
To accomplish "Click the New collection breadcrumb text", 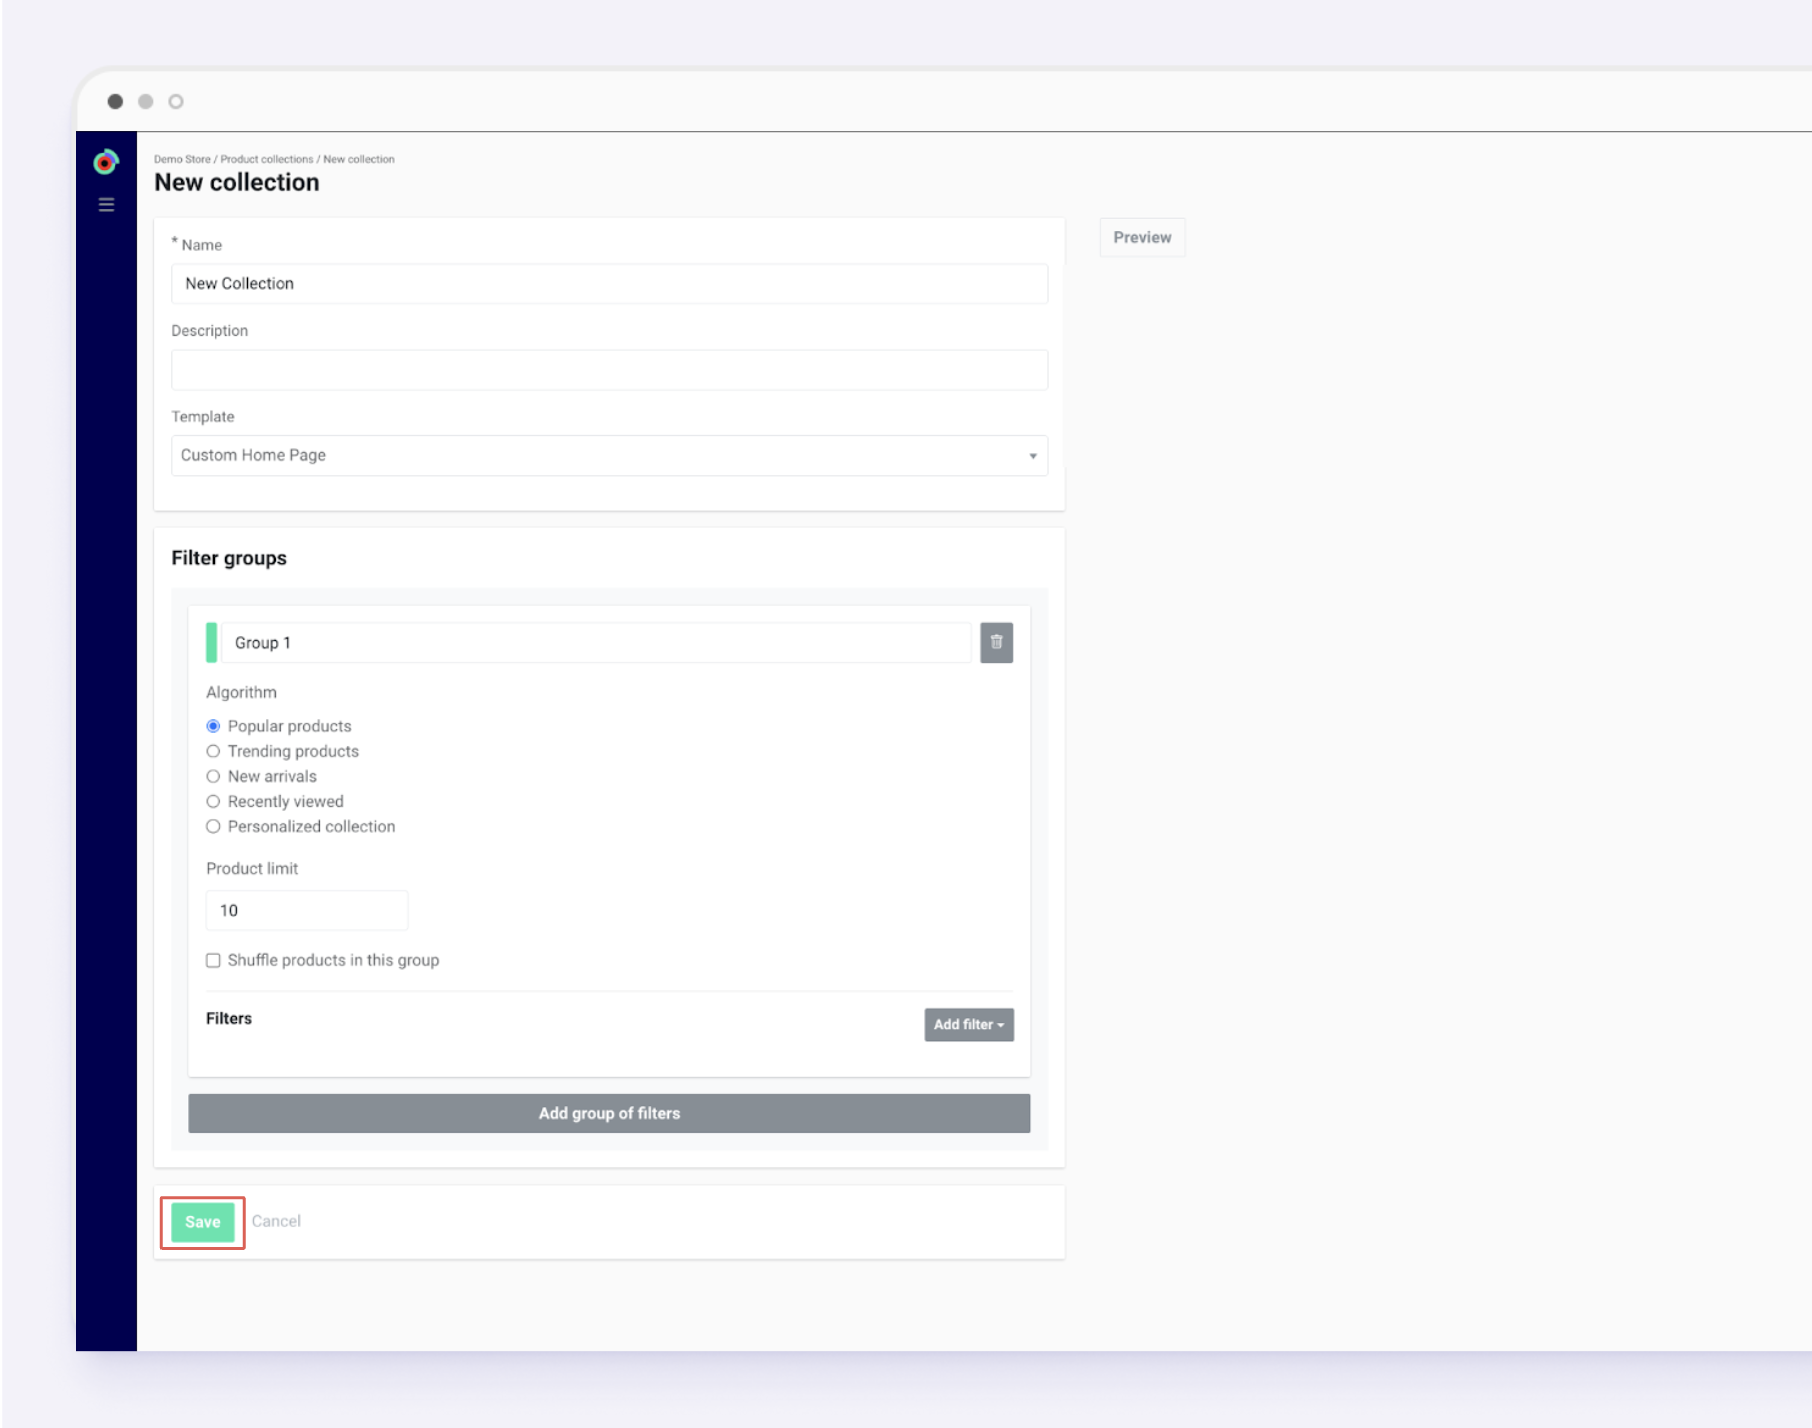I will point(359,159).
